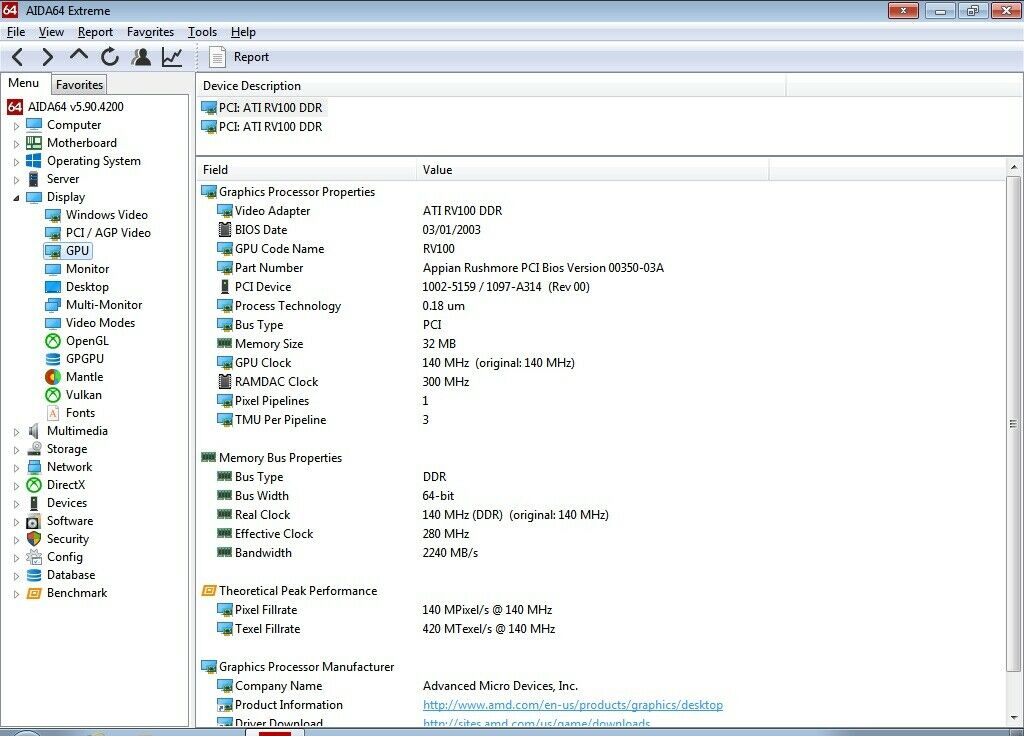
Task: Click the Config tools icon
Action: (34, 557)
